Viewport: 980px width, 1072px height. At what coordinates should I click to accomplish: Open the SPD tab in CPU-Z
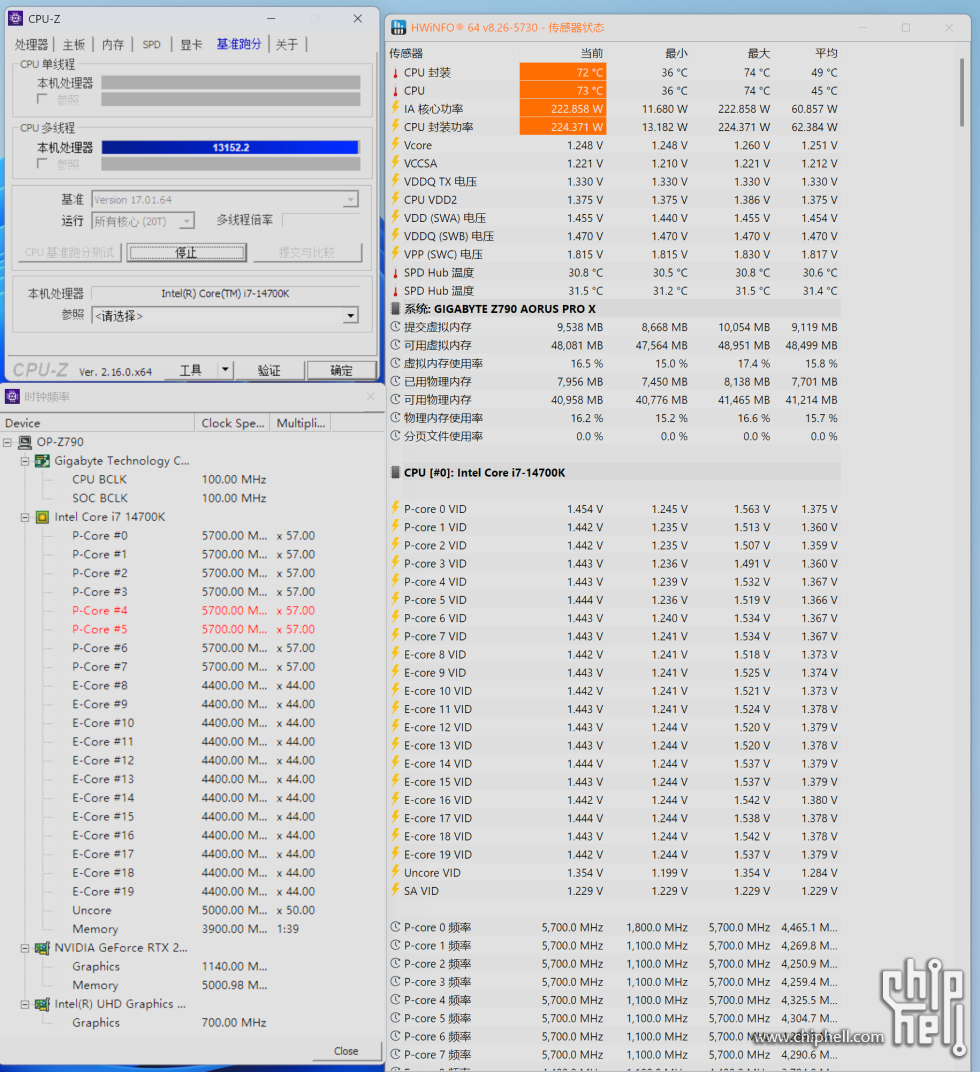pyautogui.click(x=151, y=44)
